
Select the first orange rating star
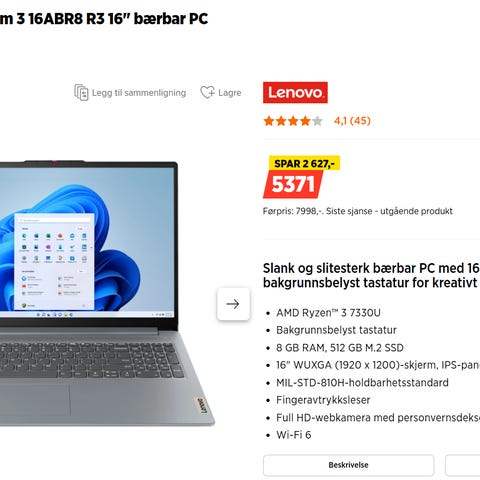(x=269, y=121)
